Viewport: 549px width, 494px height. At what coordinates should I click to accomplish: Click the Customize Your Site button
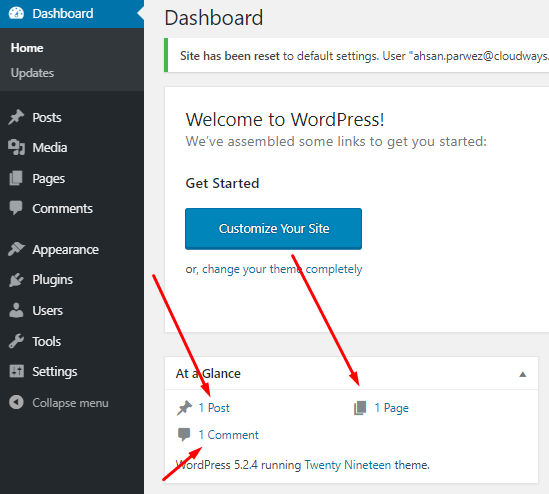(273, 229)
